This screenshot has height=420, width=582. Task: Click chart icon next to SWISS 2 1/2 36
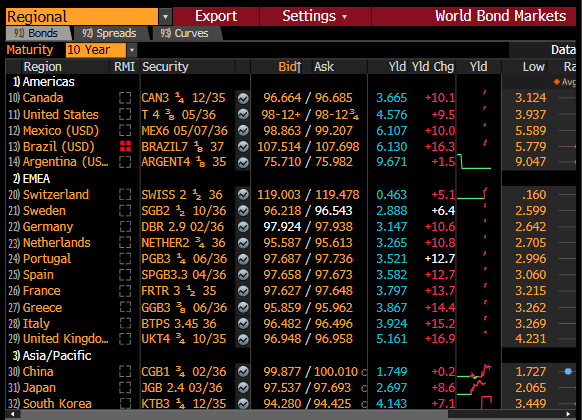click(243, 194)
